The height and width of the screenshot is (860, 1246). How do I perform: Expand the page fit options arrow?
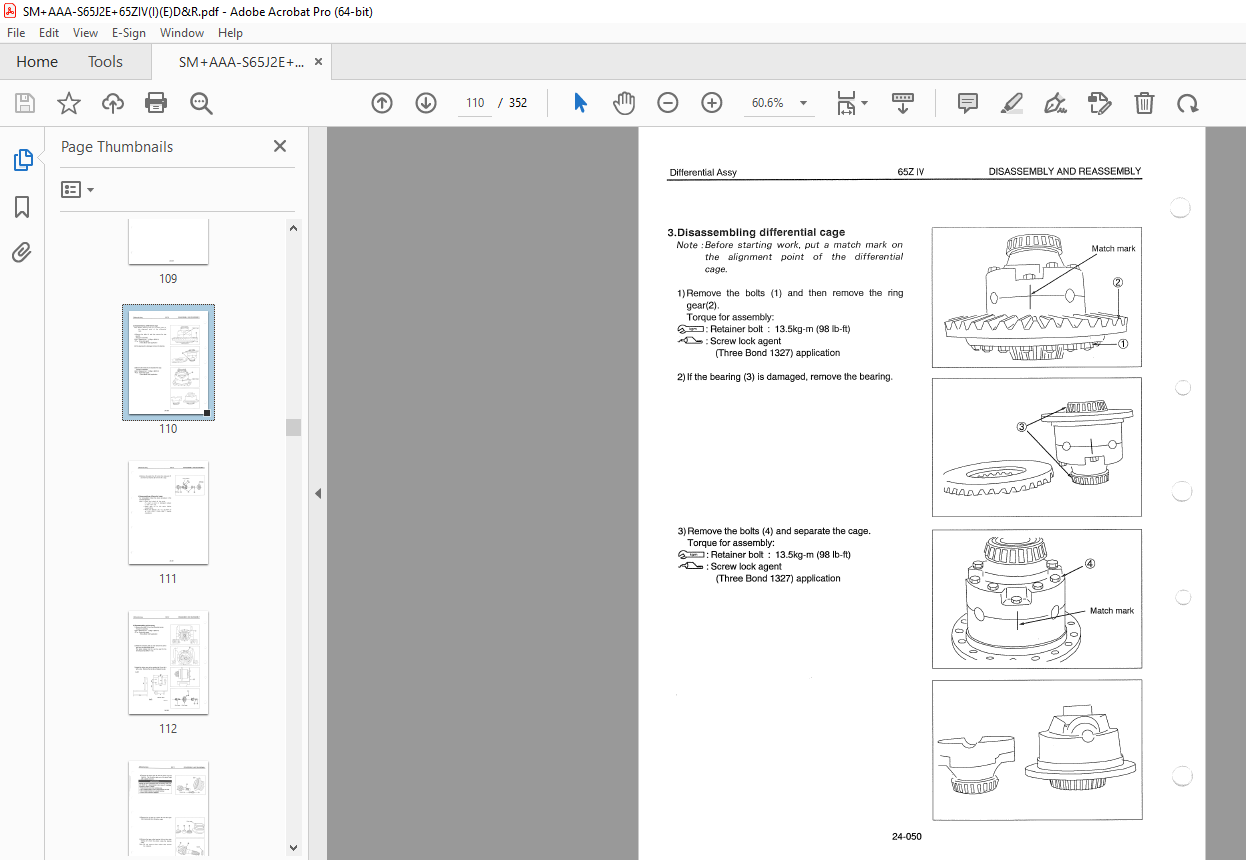coord(864,103)
